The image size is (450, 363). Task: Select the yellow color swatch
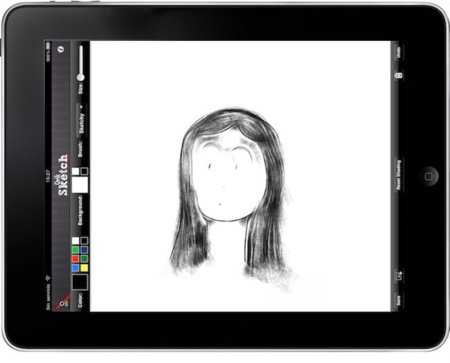click(84, 268)
